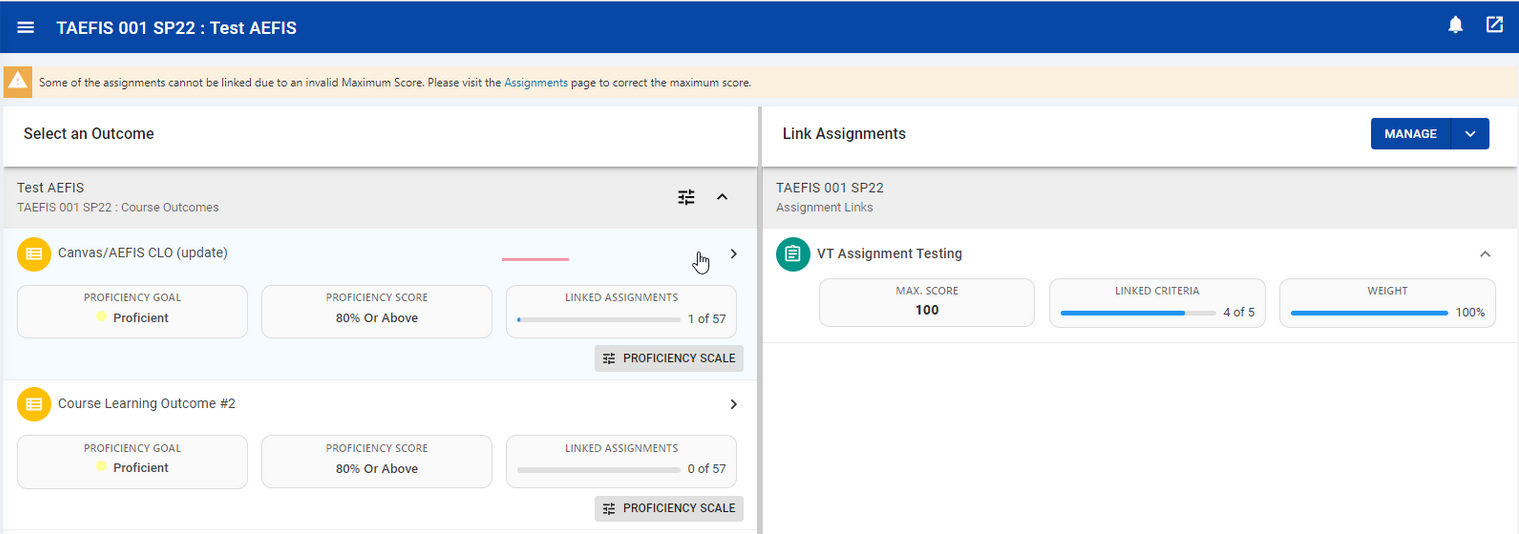Select VT Assignment Testing title

click(x=889, y=254)
